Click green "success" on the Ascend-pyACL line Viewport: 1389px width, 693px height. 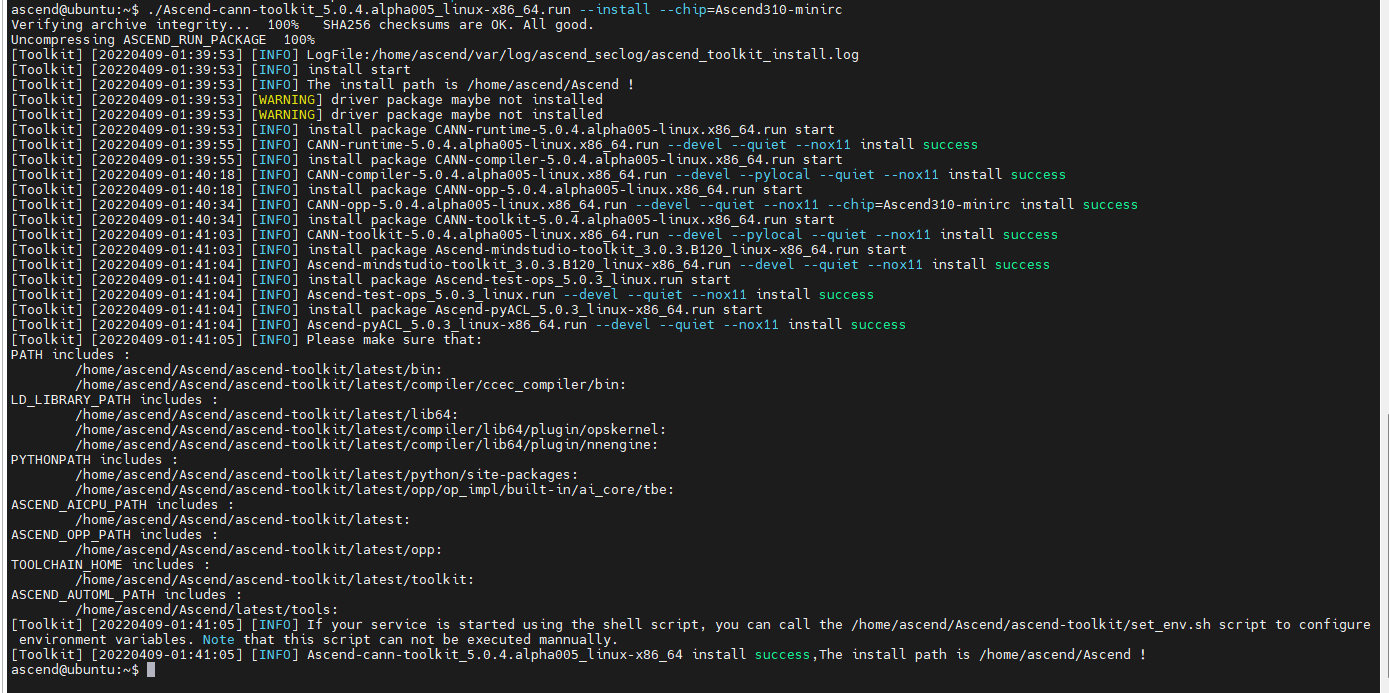coord(878,324)
